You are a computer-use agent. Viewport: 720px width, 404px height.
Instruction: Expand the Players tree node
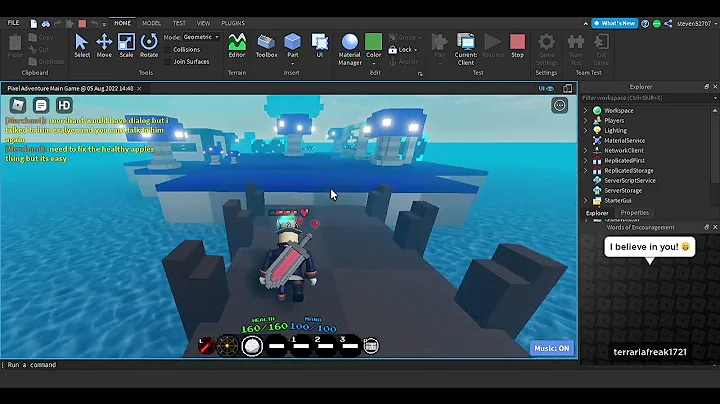point(585,121)
